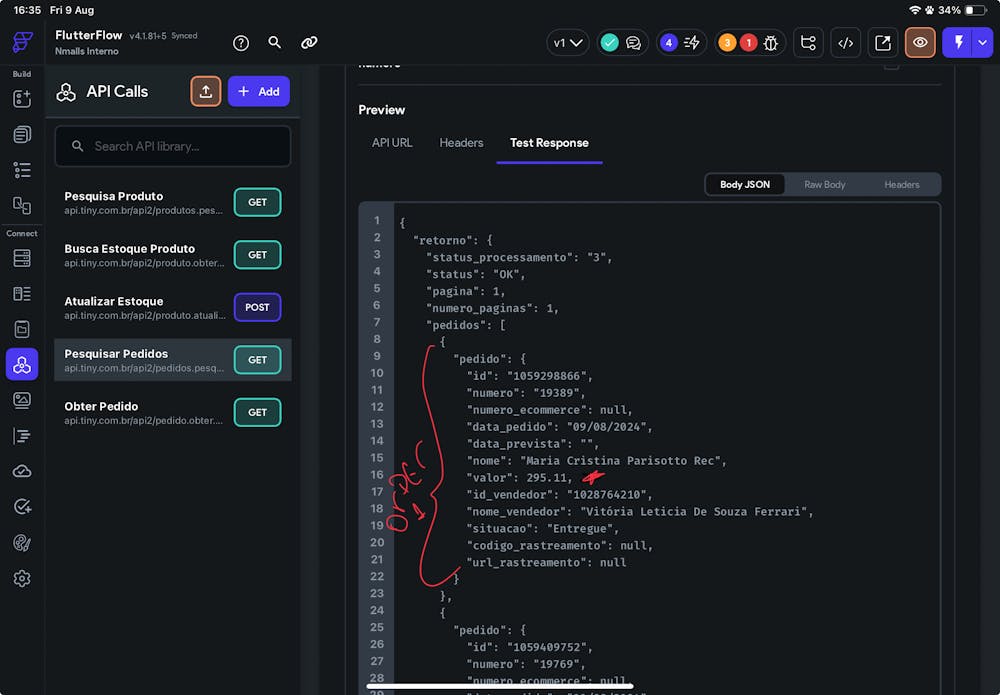Open the Firestore database sidebar icon
Screen dimensions: 1000x695
pos(22,258)
